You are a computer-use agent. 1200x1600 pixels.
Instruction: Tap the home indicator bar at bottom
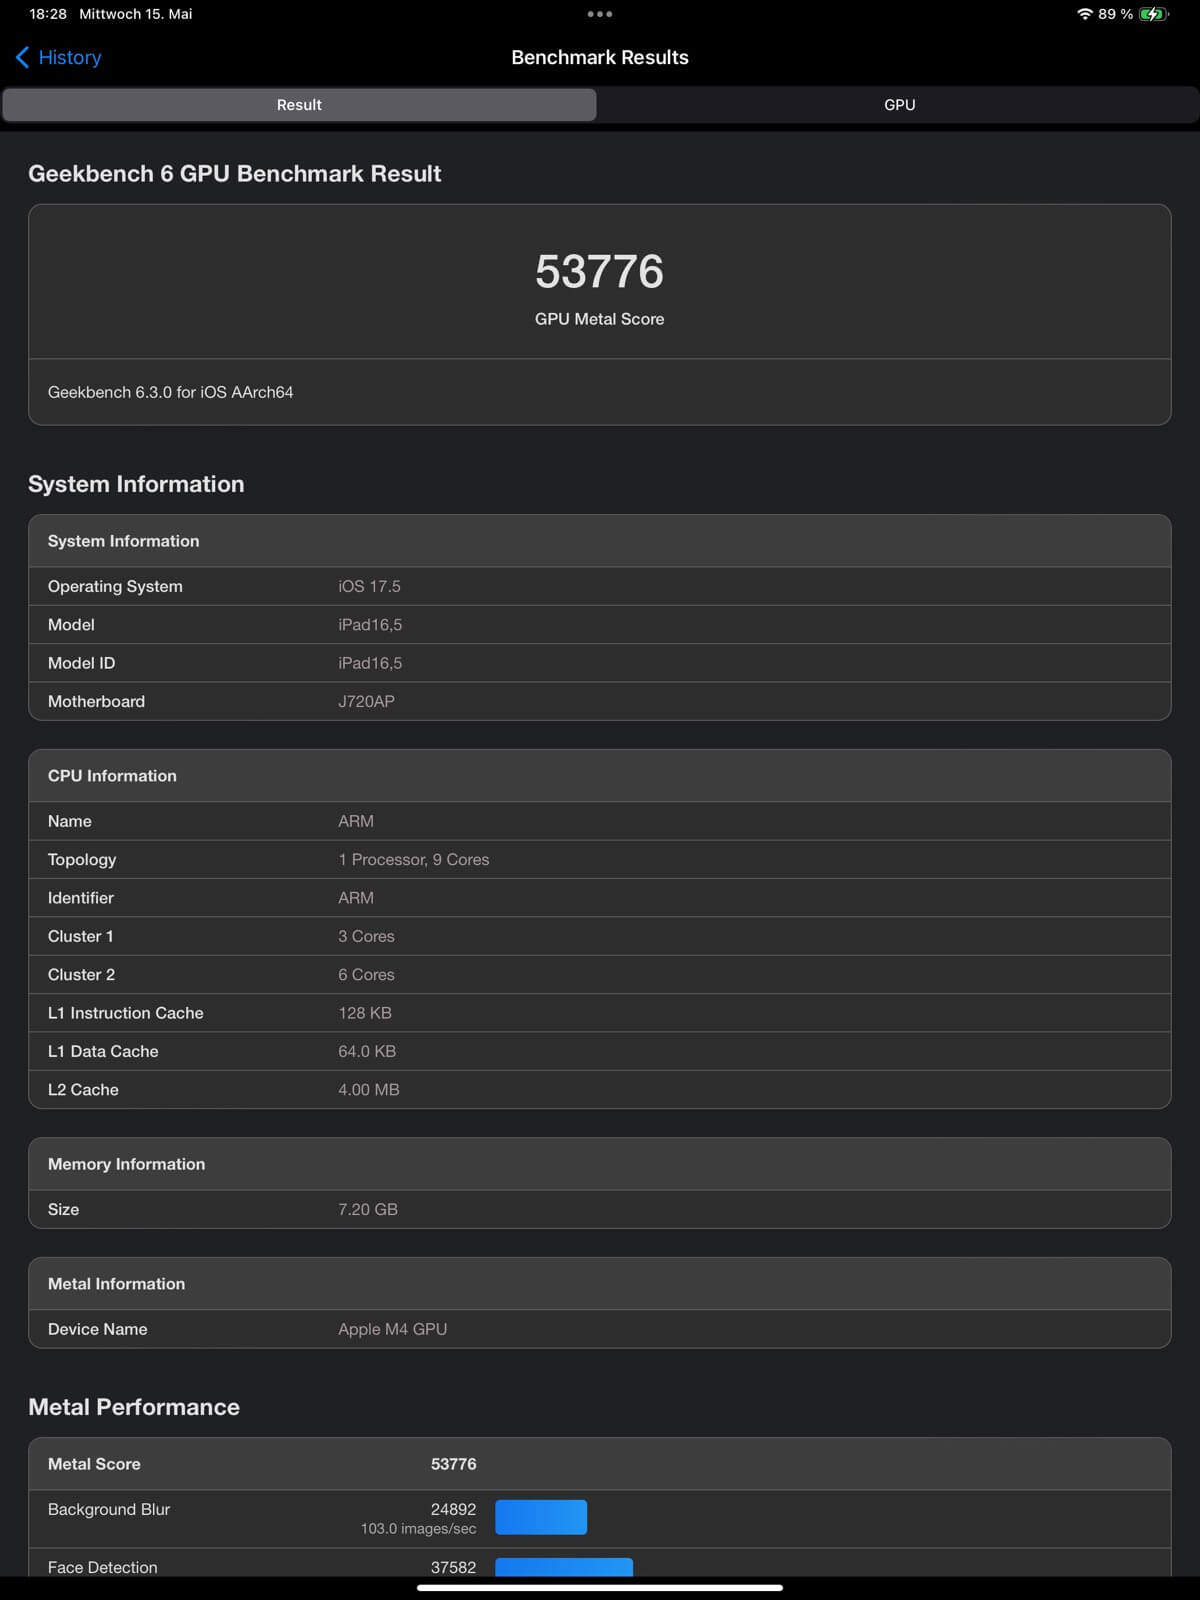pos(600,1587)
